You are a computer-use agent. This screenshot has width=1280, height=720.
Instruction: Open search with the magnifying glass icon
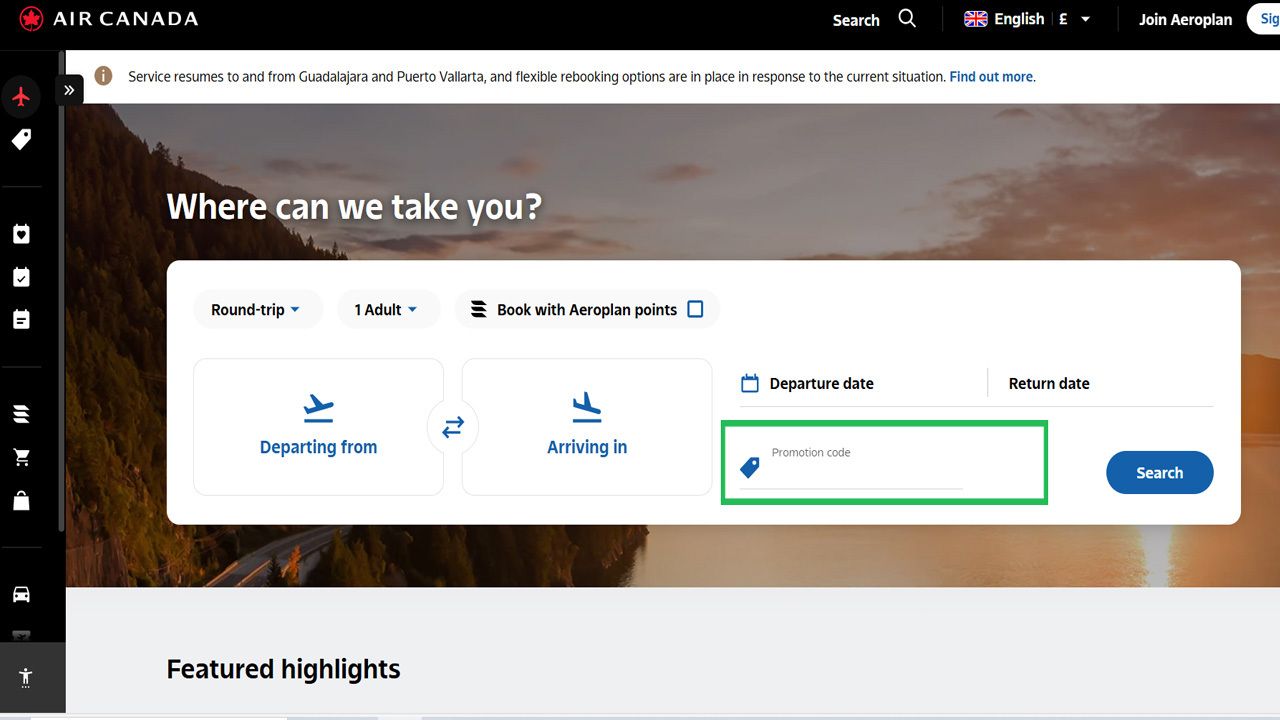point(906,18)
